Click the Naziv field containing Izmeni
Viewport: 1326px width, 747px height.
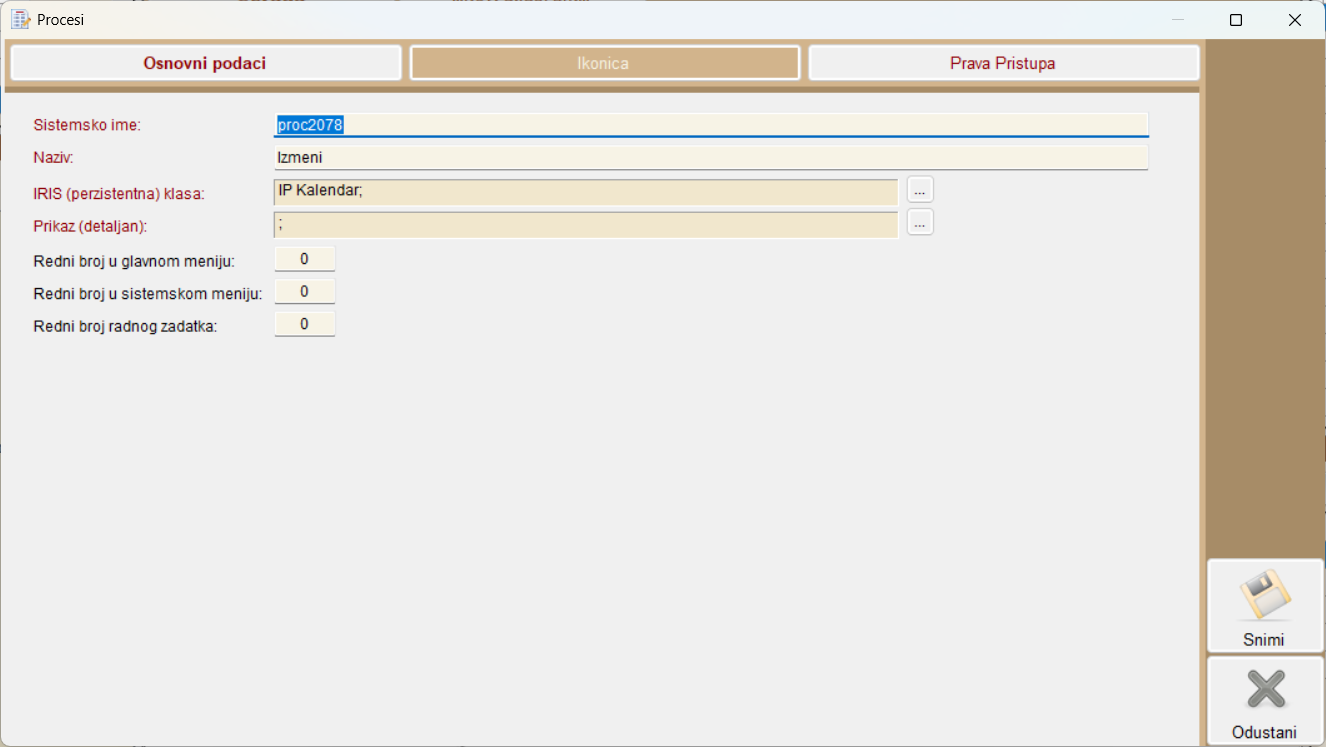711,157
